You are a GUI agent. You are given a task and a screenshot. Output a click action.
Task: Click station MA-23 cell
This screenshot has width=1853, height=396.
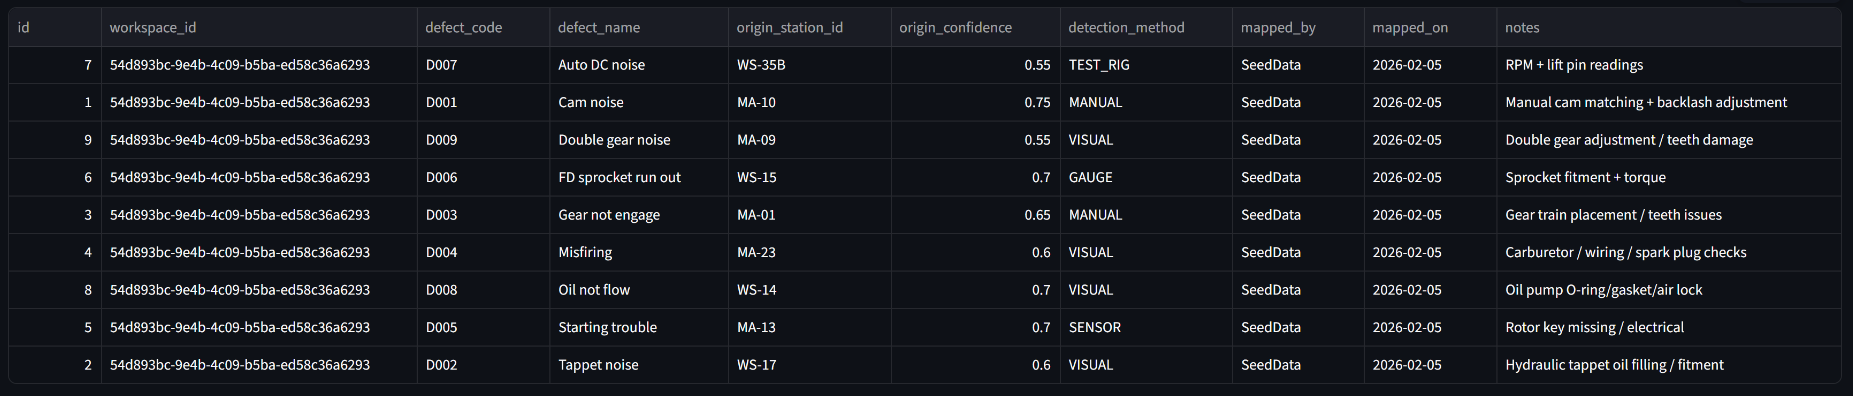(x=810, y=252)
